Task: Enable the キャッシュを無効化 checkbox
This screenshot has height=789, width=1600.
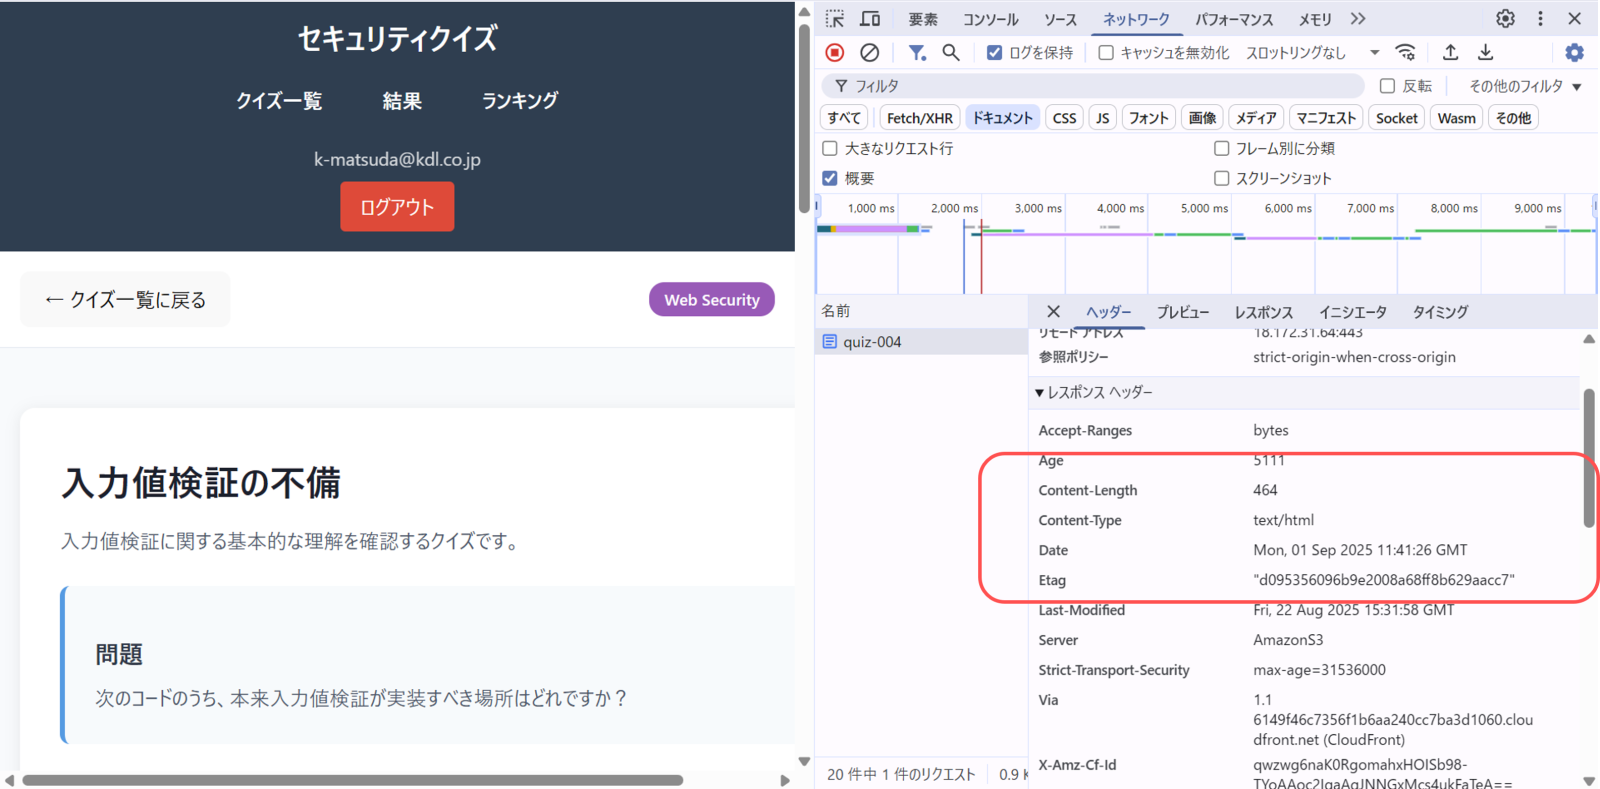Action: pyautogui.click(x=1106, y=53)
